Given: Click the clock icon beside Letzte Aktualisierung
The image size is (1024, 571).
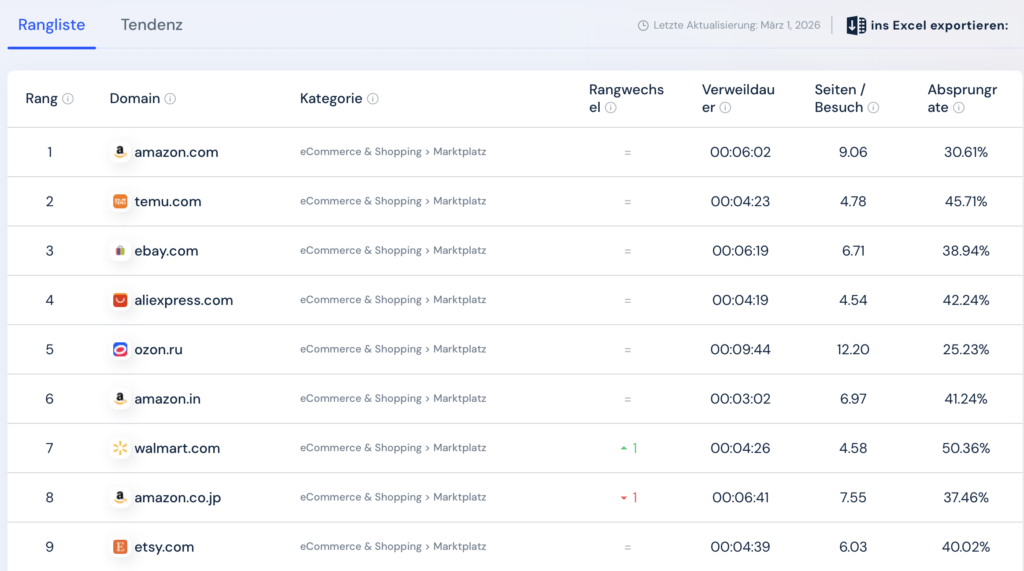Looking at the screenshot, I should [643, 26].
